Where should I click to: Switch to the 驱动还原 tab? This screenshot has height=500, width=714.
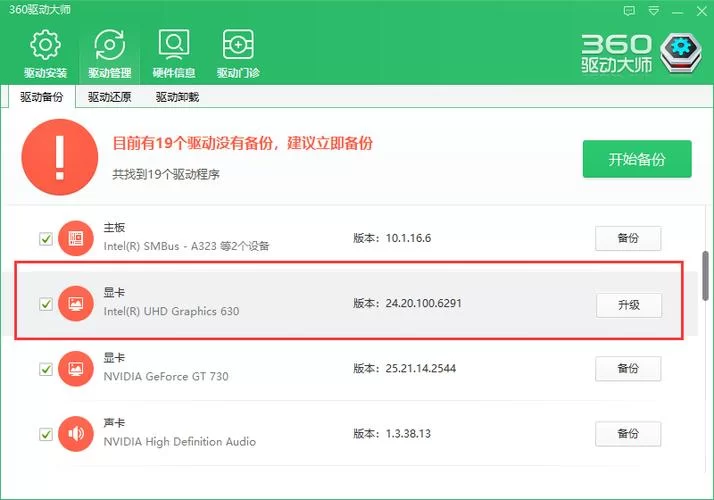[x=109, y=97]
